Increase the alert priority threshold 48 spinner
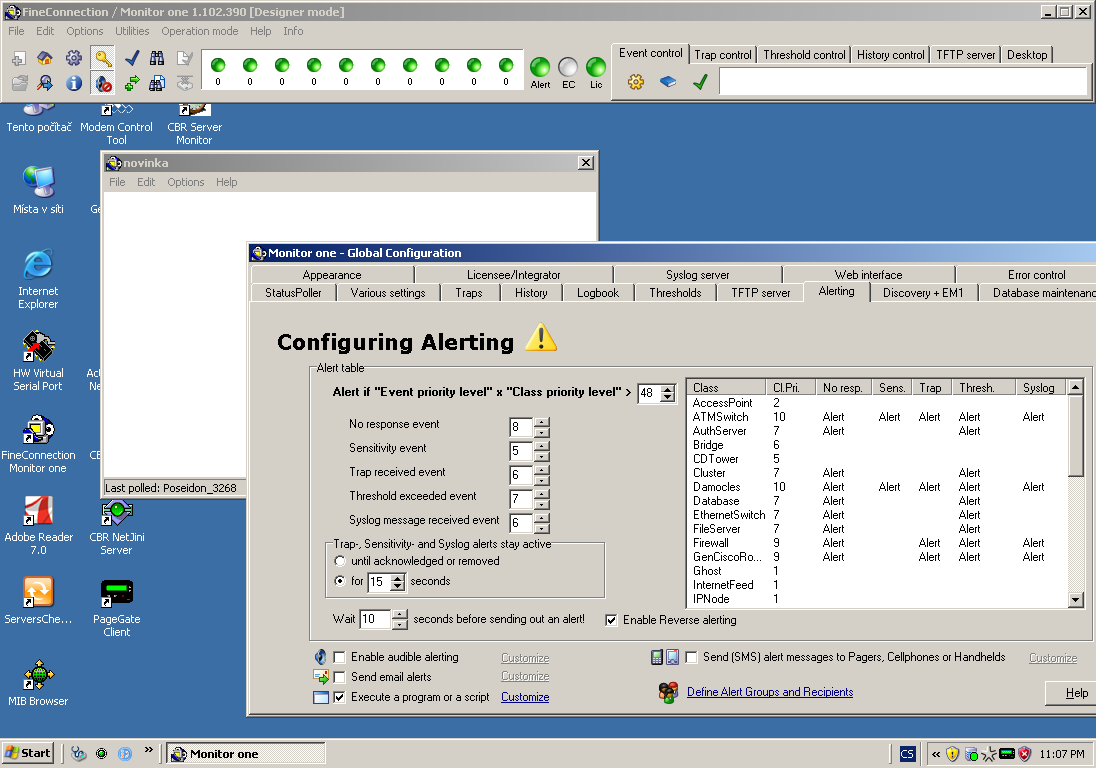This screenshot has height=768, width=1096. coord(668,389)
